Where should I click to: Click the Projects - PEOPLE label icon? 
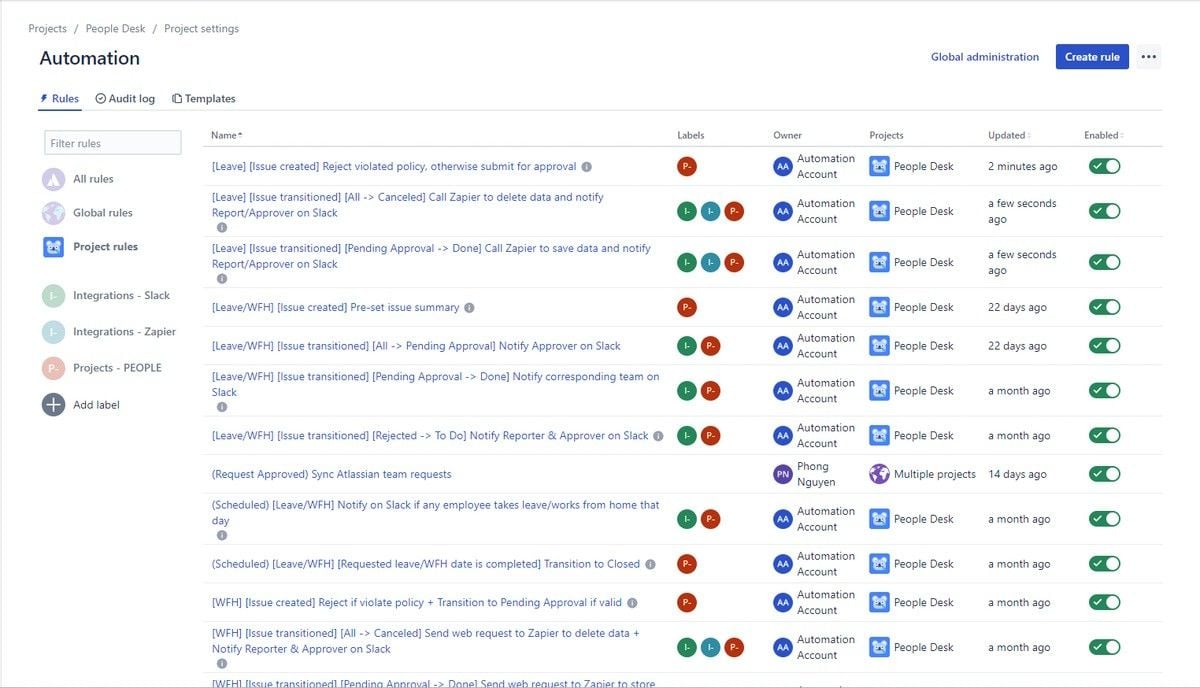pos(53,368)
